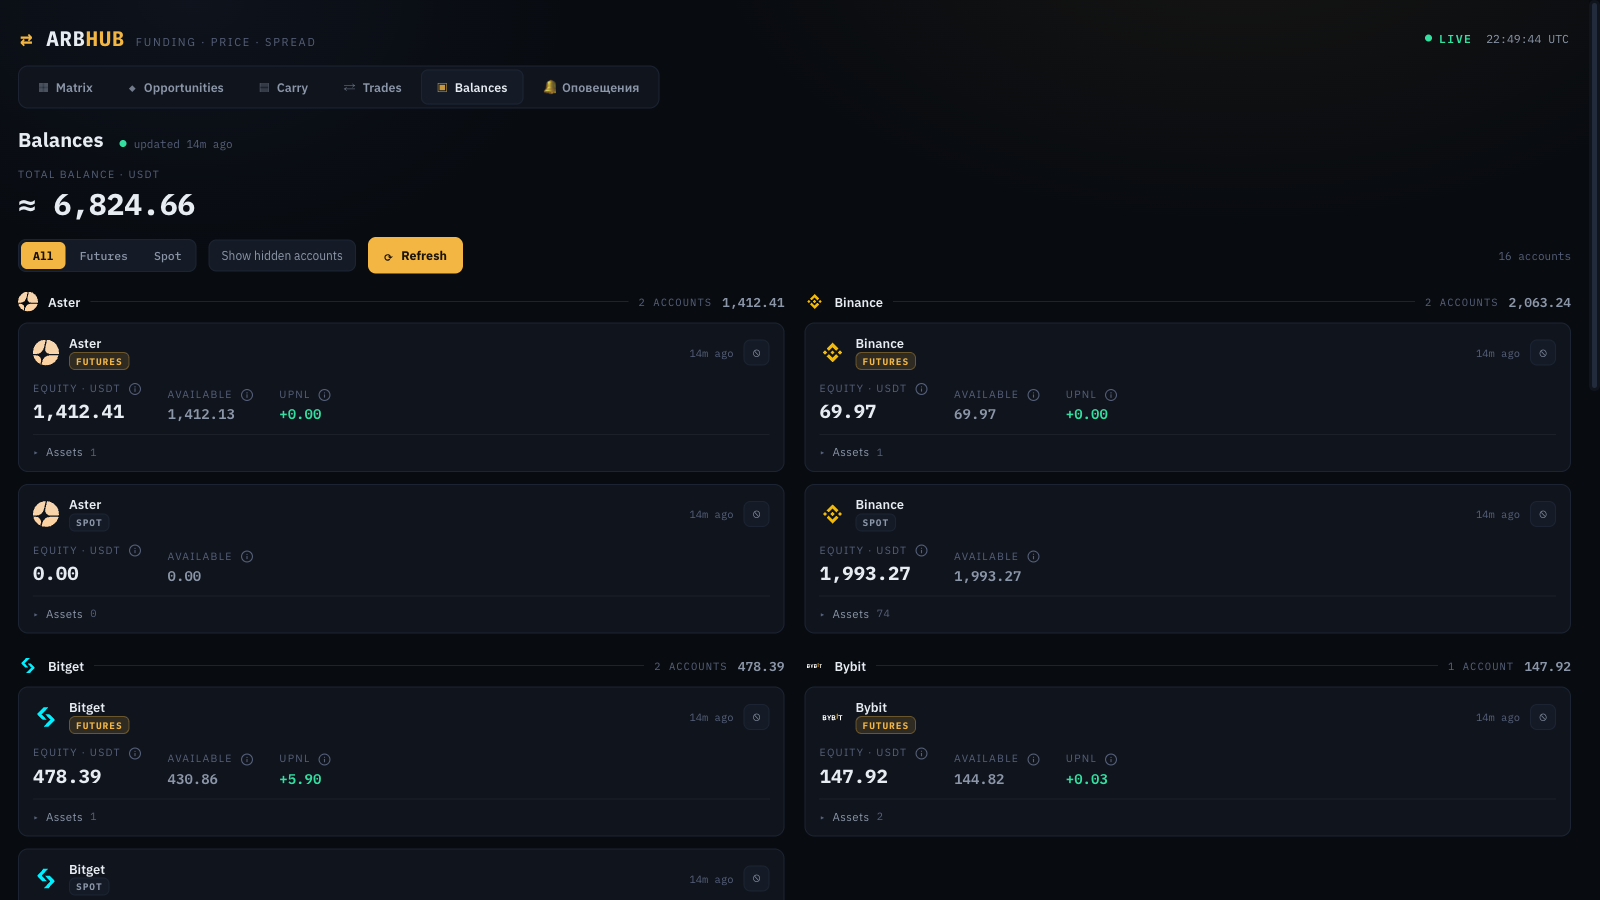
Task: Open Equity info icon on Bybit Futures
Action: [922, 753]
